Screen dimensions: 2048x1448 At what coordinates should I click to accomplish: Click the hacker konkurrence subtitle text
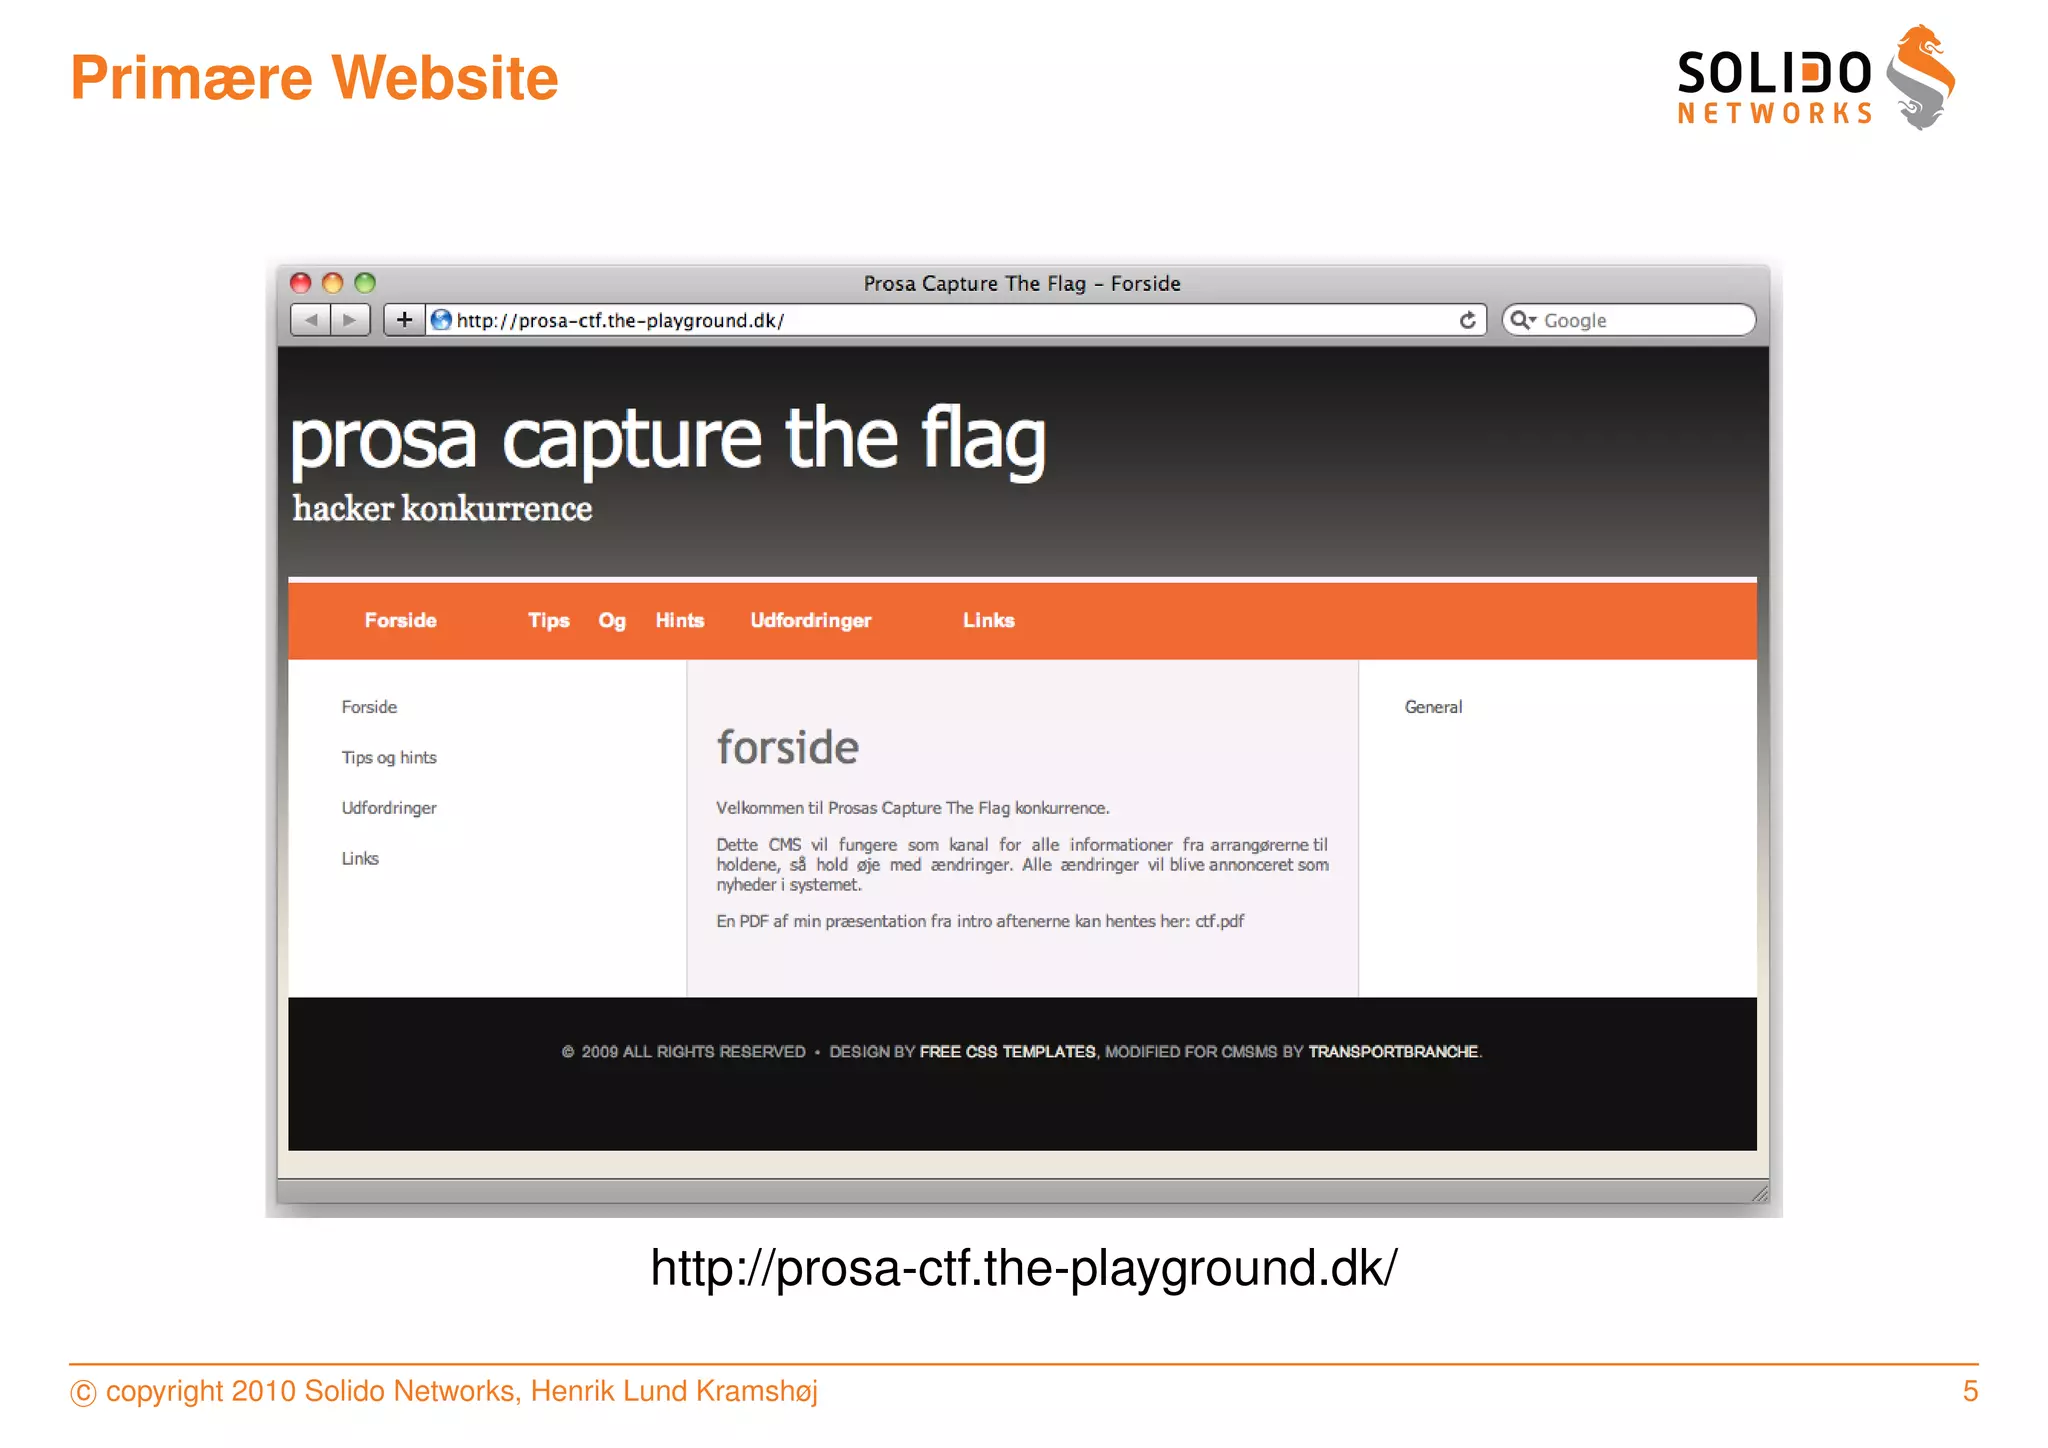click(x=442, y=509)
